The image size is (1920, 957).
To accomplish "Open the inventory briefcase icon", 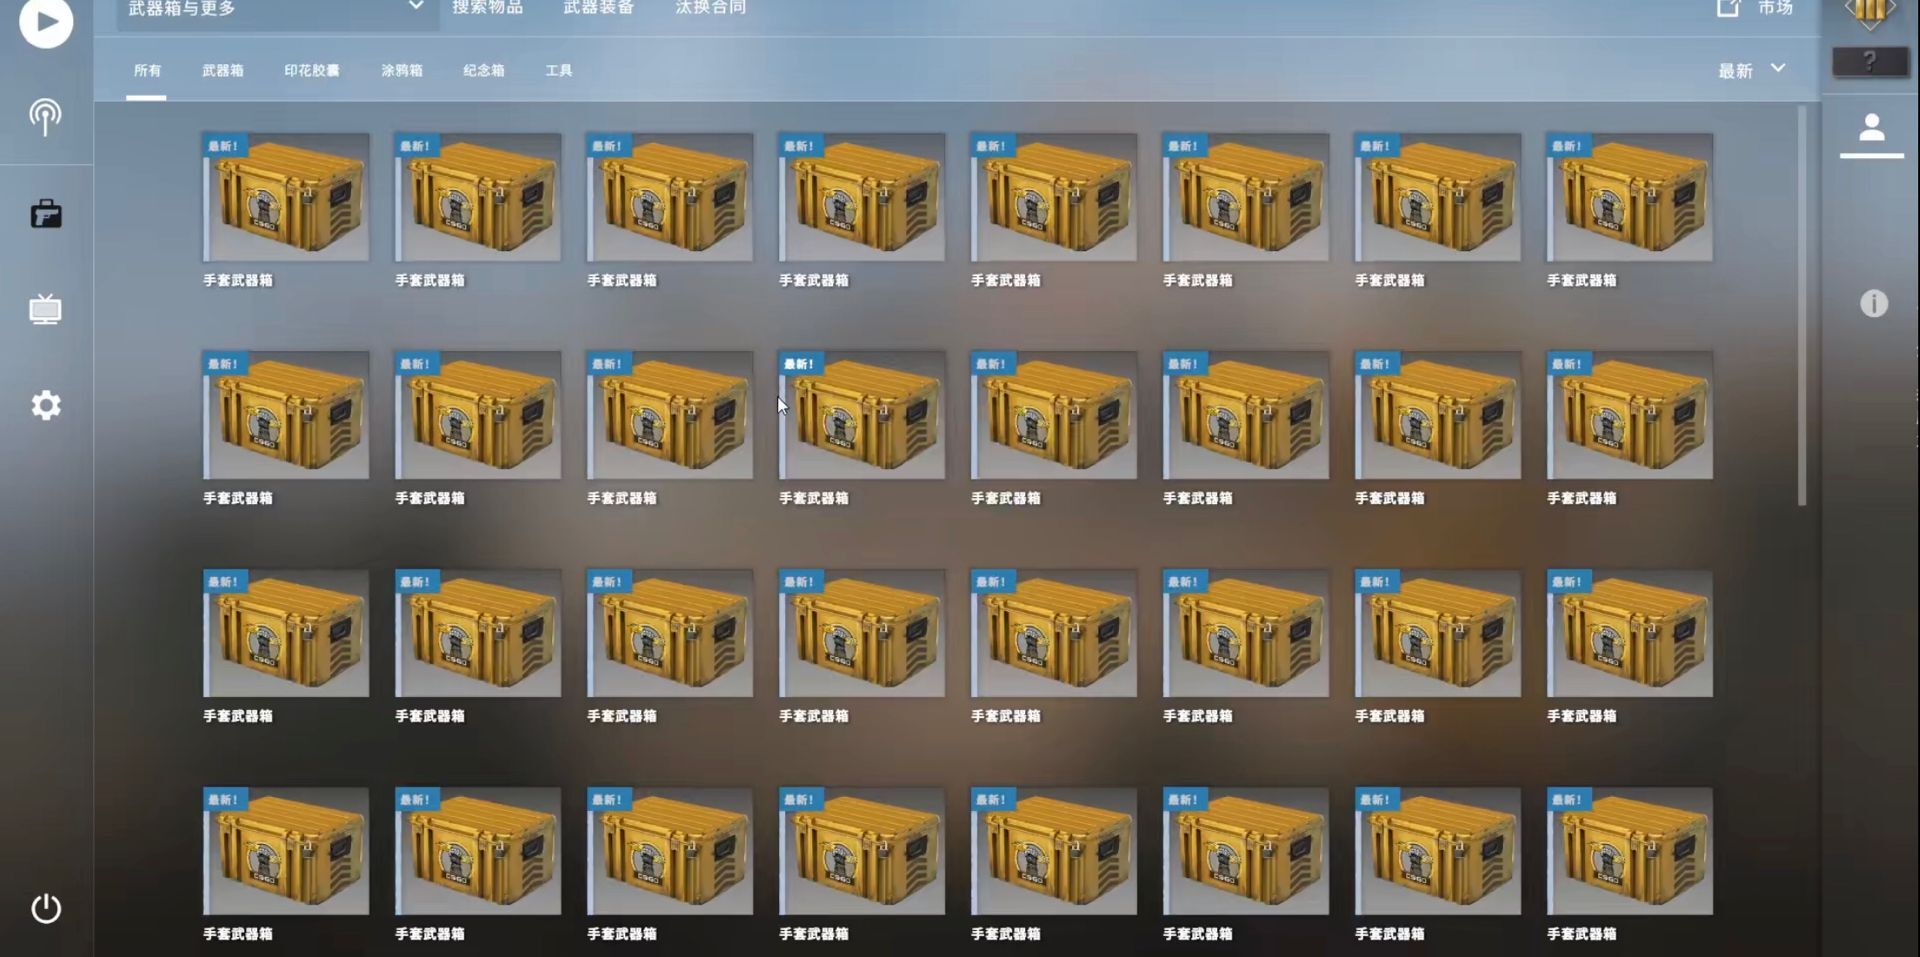I will point(46,213).
